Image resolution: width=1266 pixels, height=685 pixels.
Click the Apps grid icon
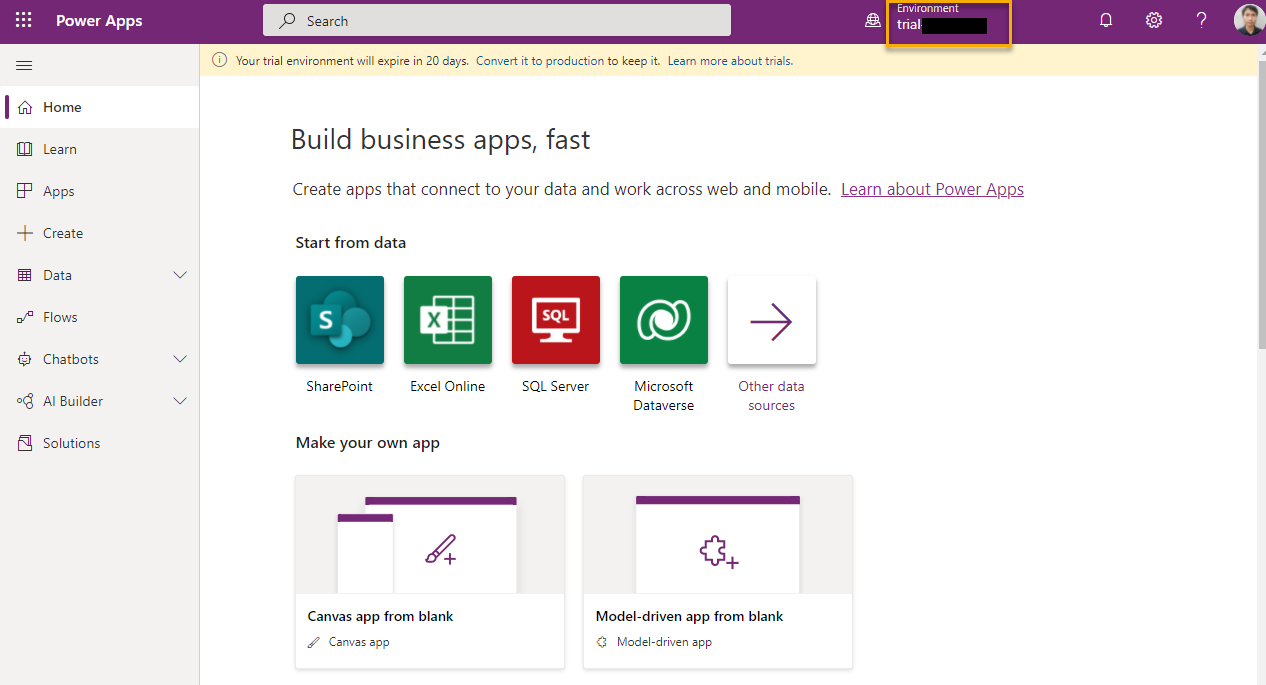click(x=25, y=191)
